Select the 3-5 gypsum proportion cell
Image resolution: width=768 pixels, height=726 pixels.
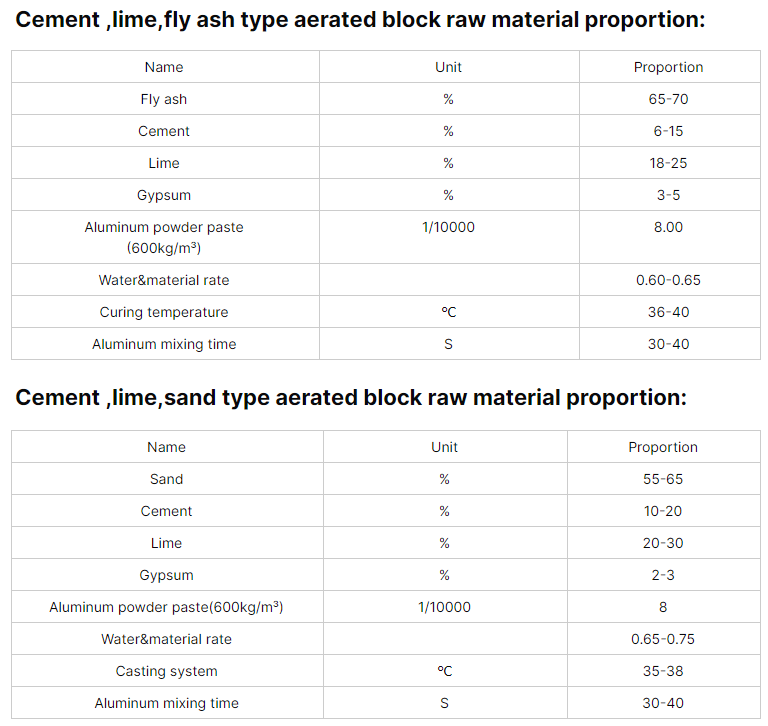point(668,195)
